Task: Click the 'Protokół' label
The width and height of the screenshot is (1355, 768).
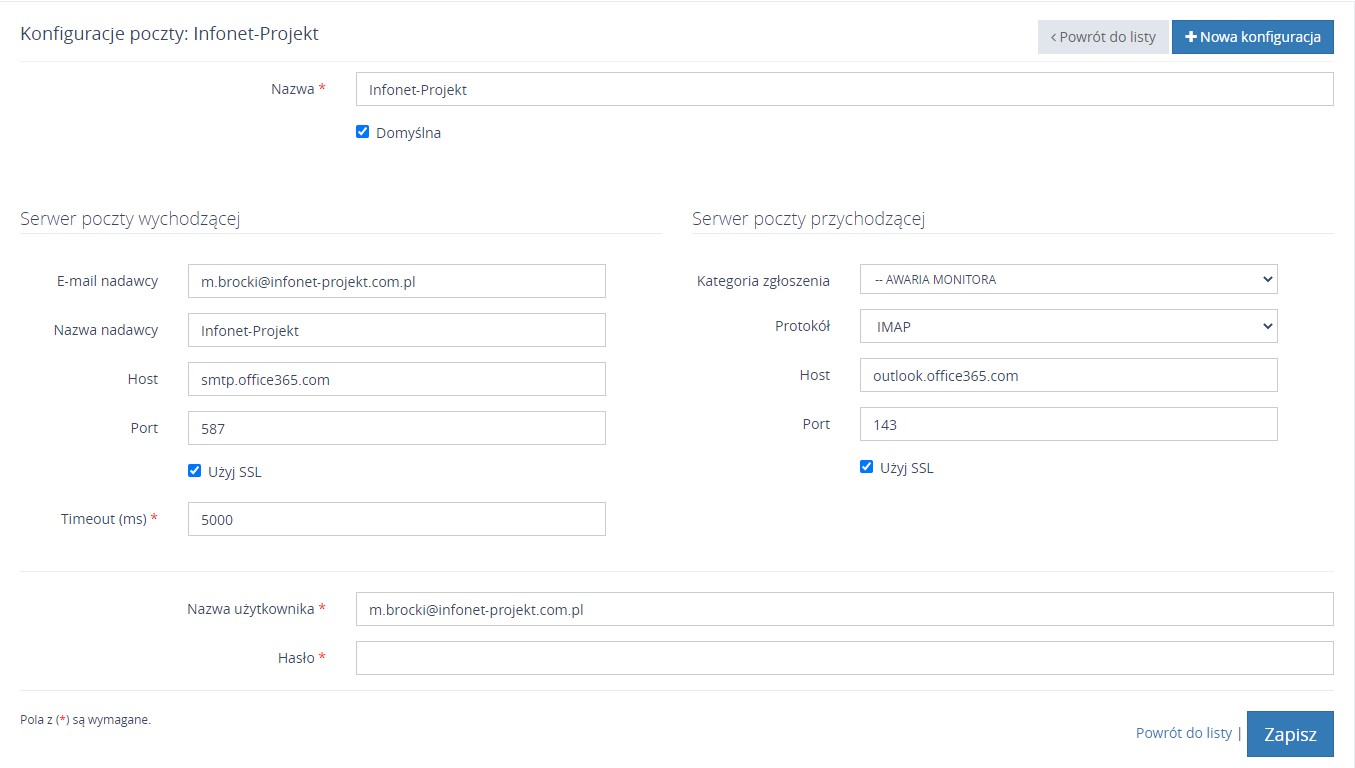Action: pyautogui.click(x=803, y=326)
